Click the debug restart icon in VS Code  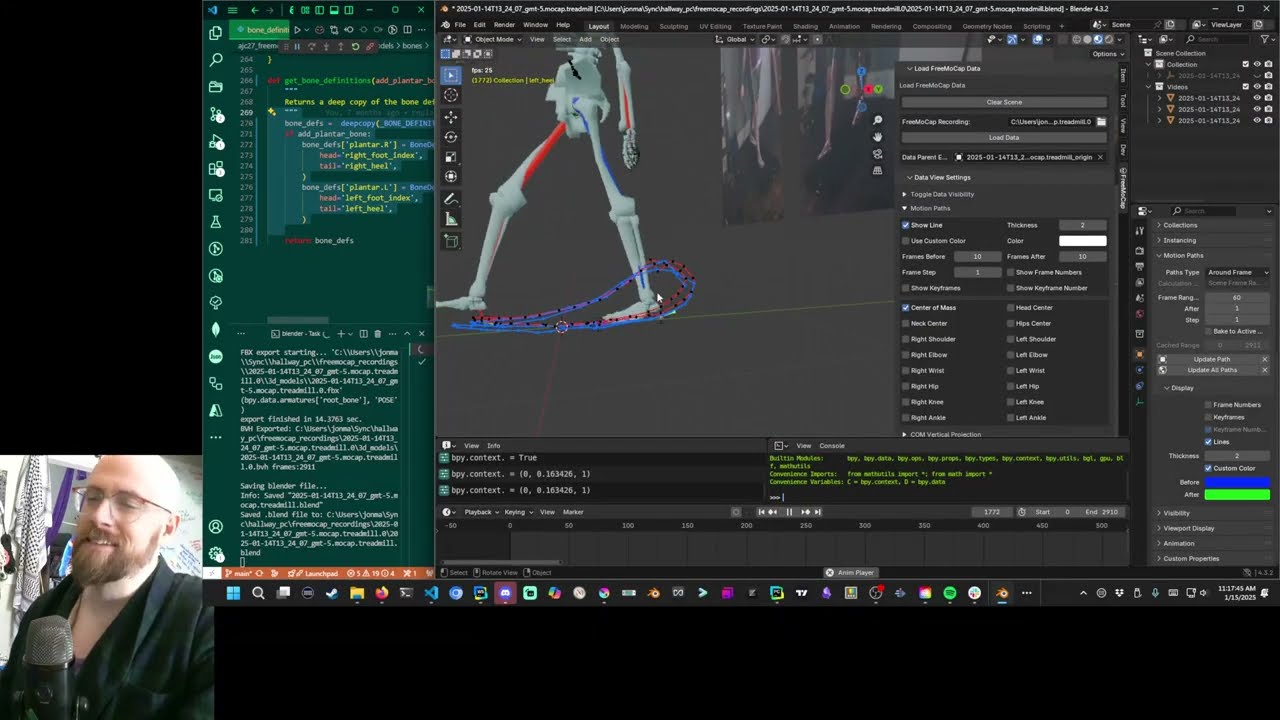[357, 46]
